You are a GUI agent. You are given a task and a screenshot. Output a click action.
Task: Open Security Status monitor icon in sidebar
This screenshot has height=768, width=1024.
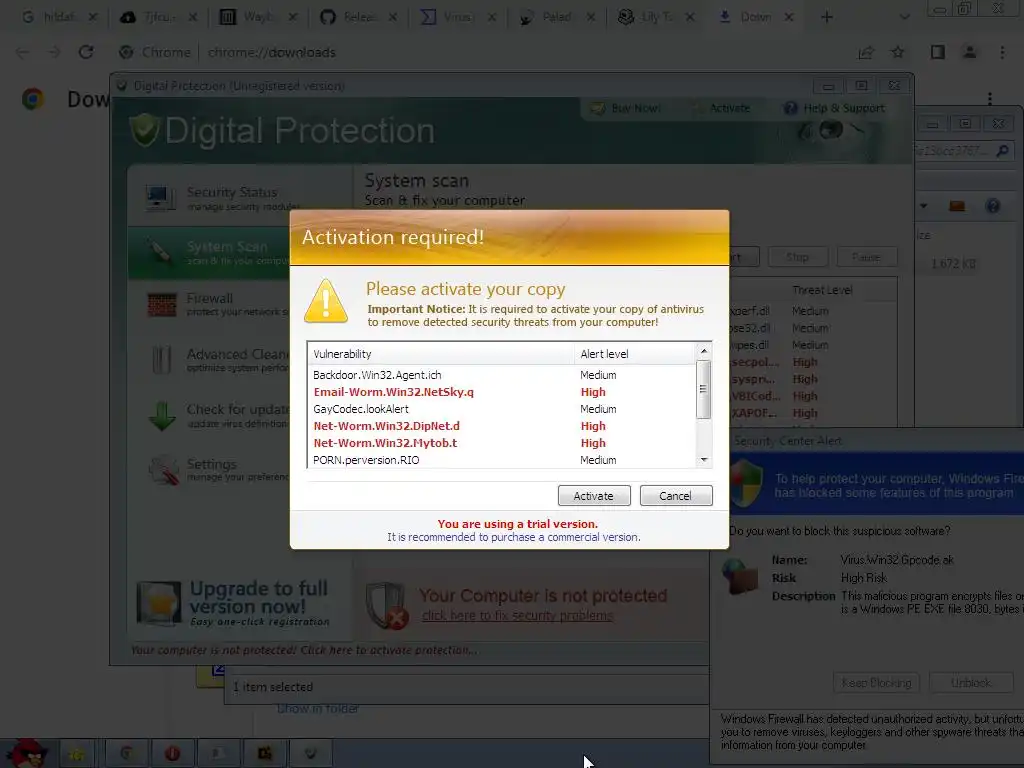click(x=161, y=198)
